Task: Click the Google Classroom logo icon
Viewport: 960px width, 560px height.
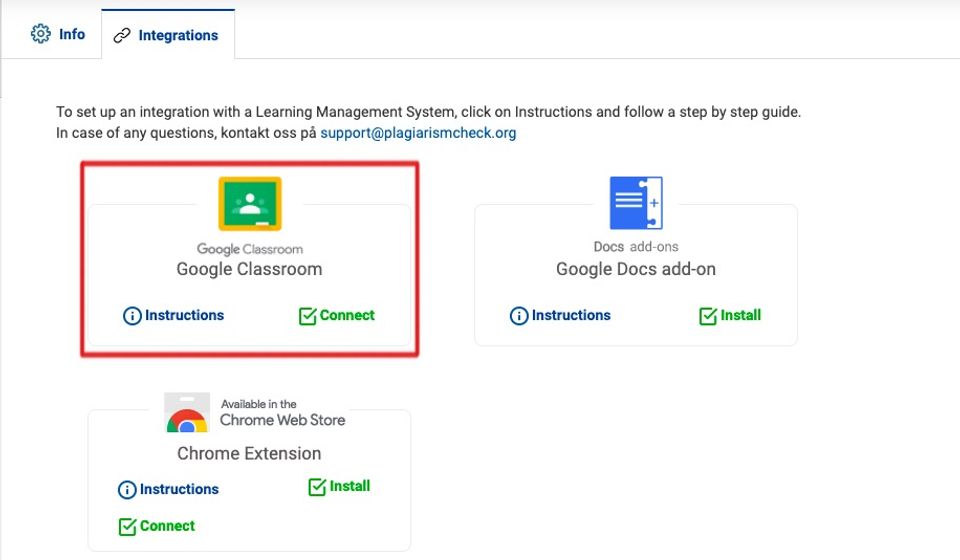Action: [x=250, y=204]
